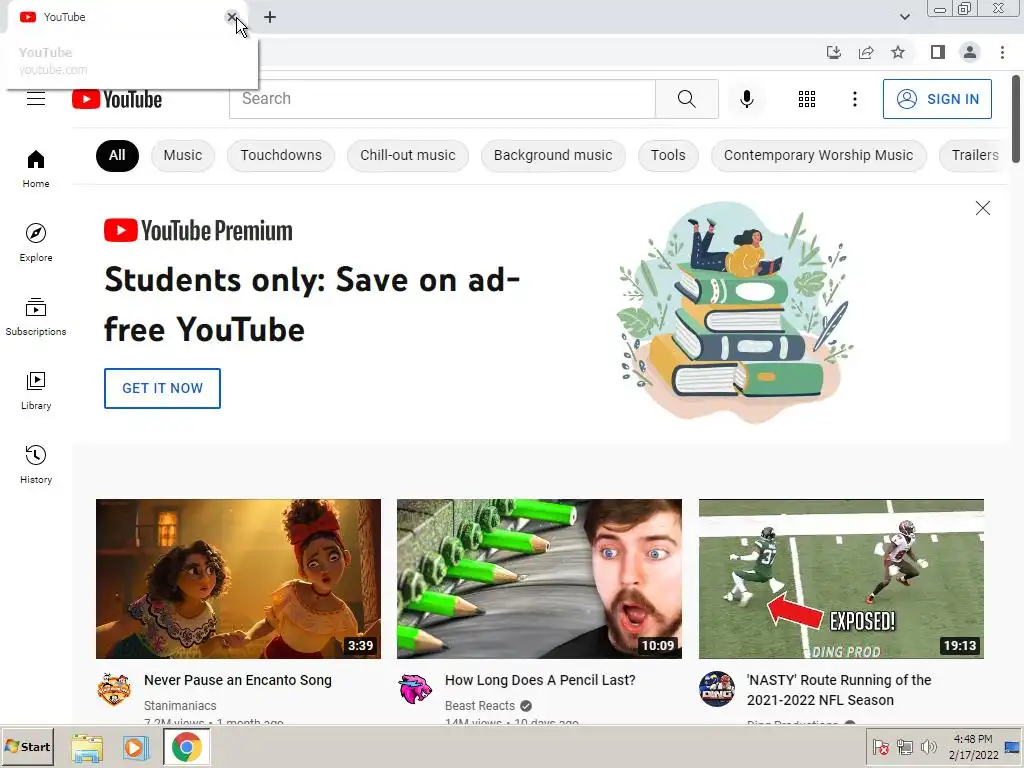Open the file explorer taskbar icon

click(x=87, y=747)
